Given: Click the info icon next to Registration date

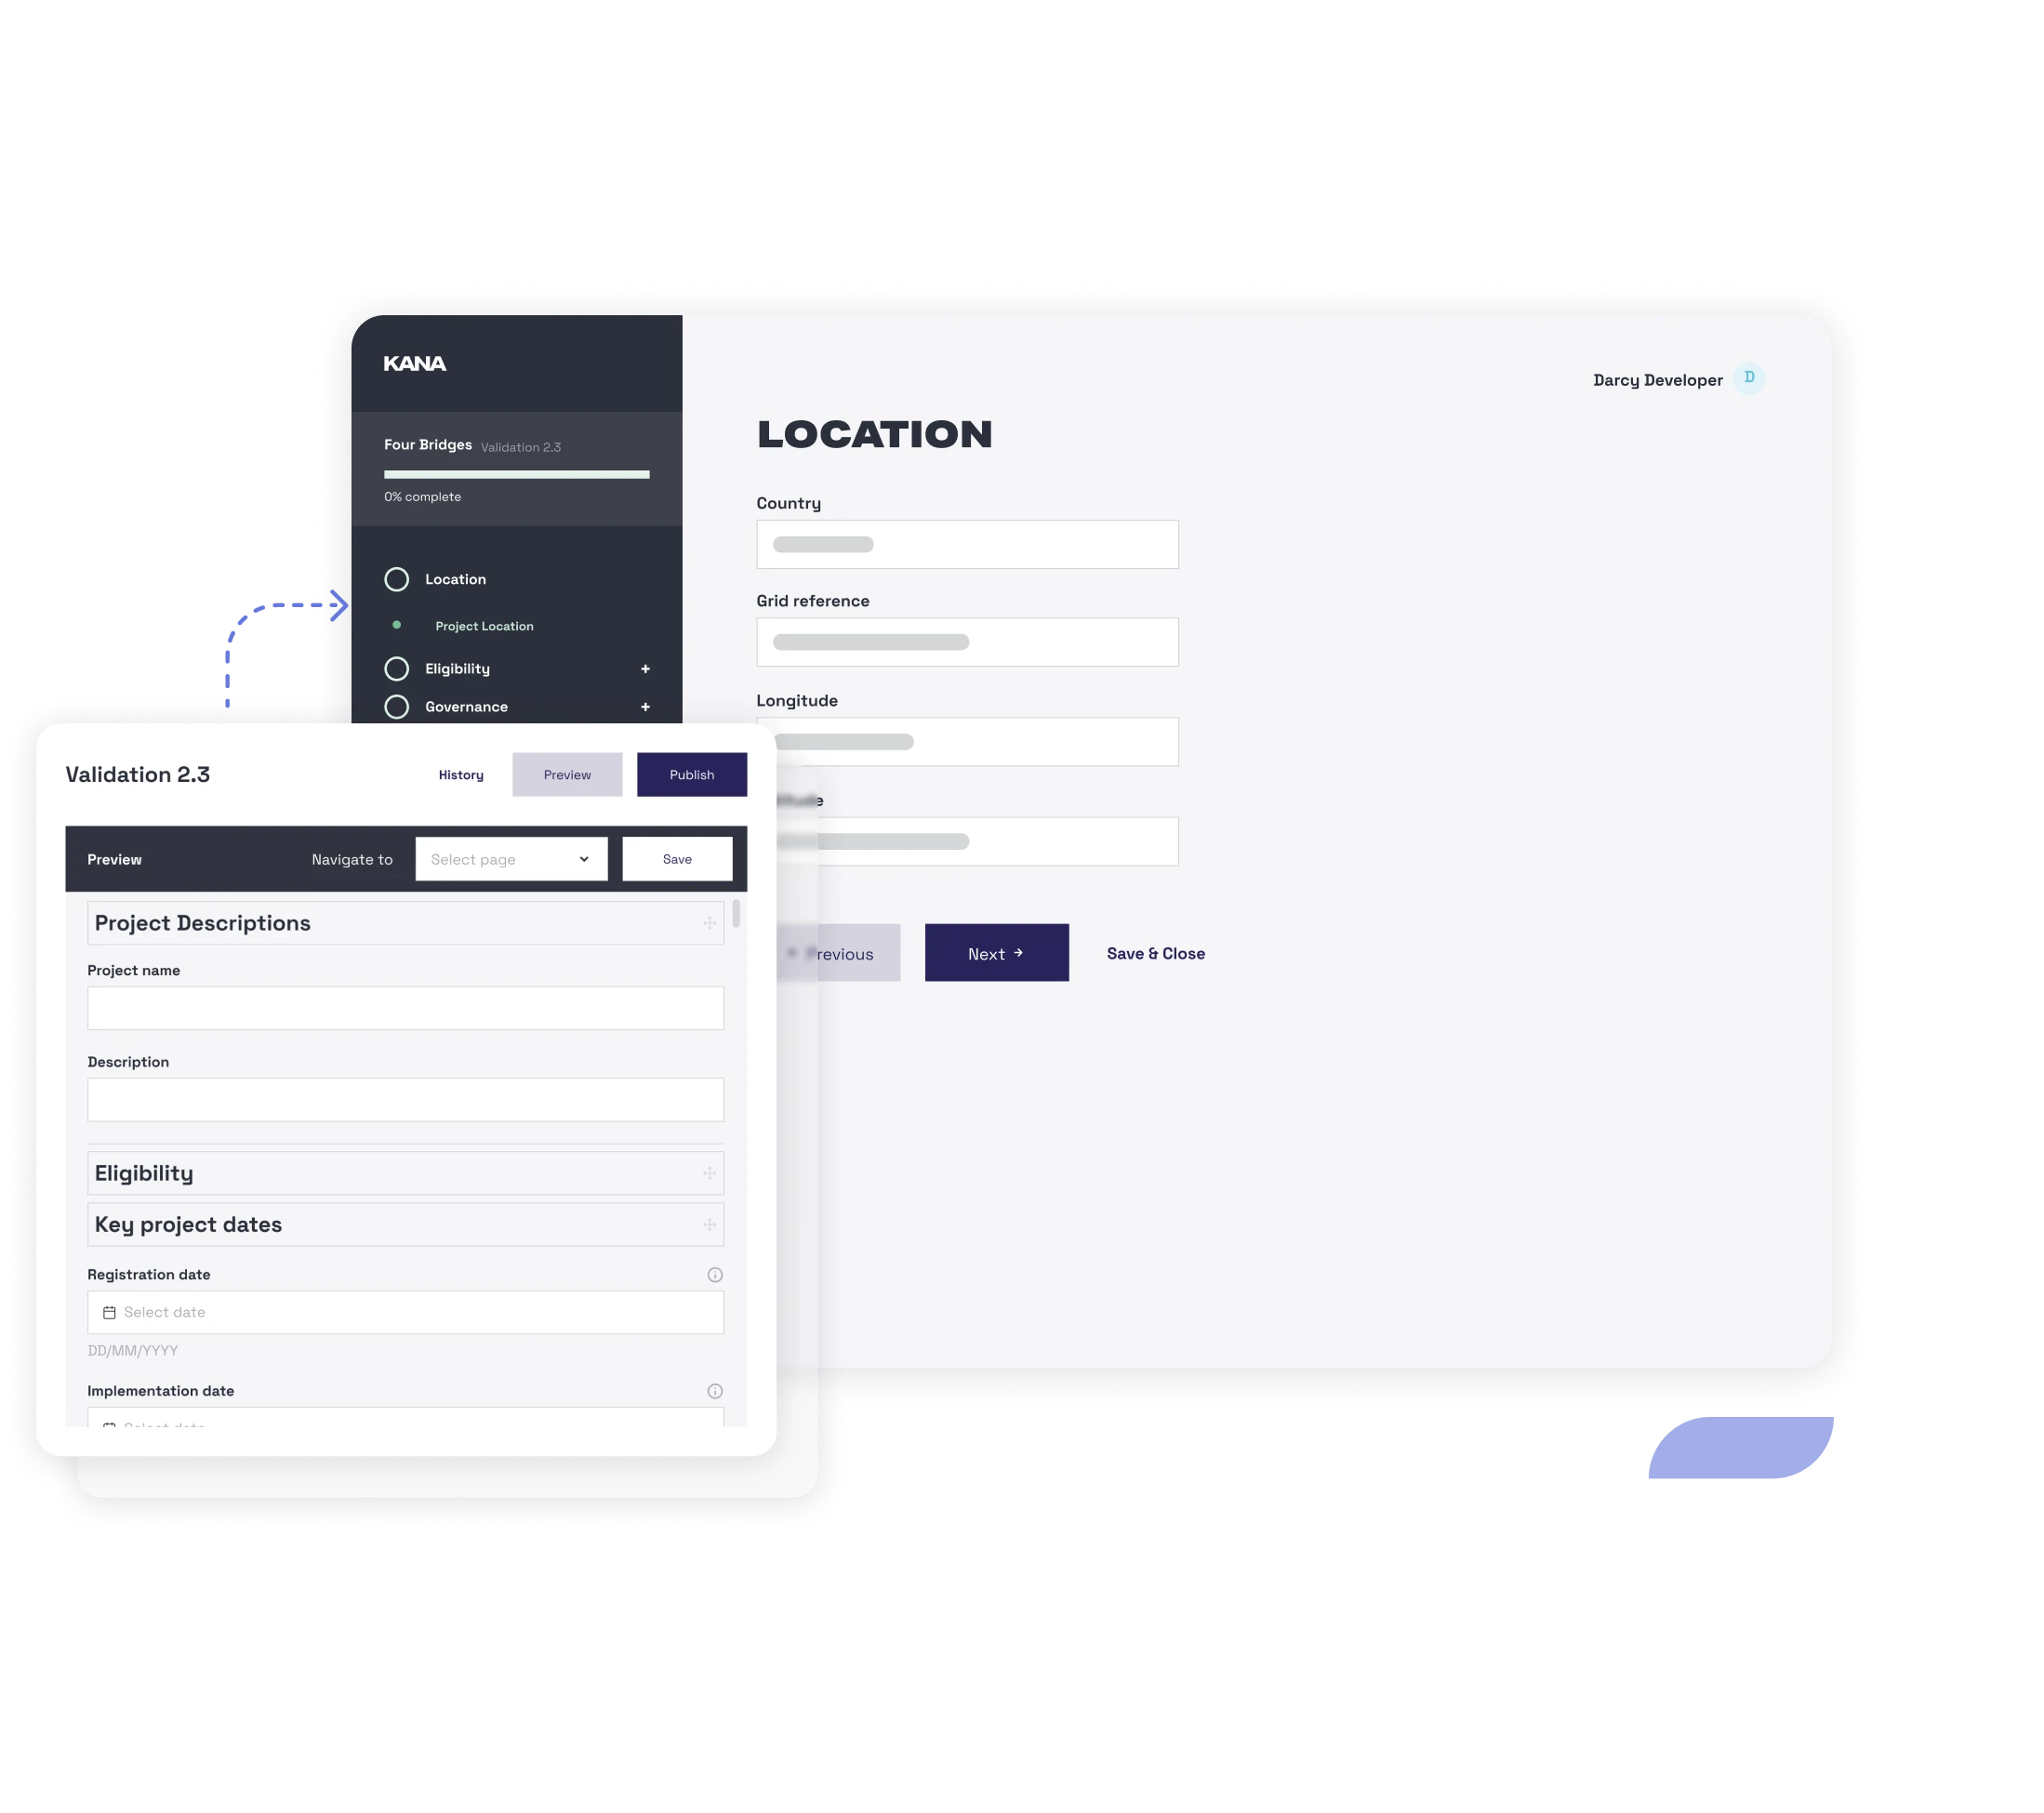Looking at the screenshot, I should click(x=716, y=1272).
